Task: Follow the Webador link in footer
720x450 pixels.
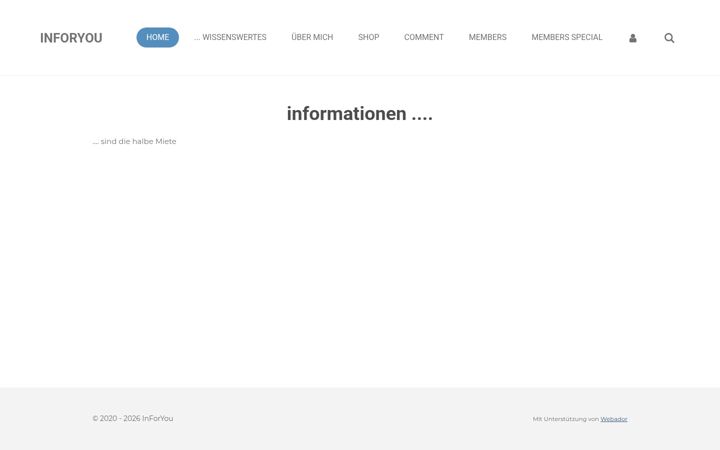Action: [x=614, y=419]
